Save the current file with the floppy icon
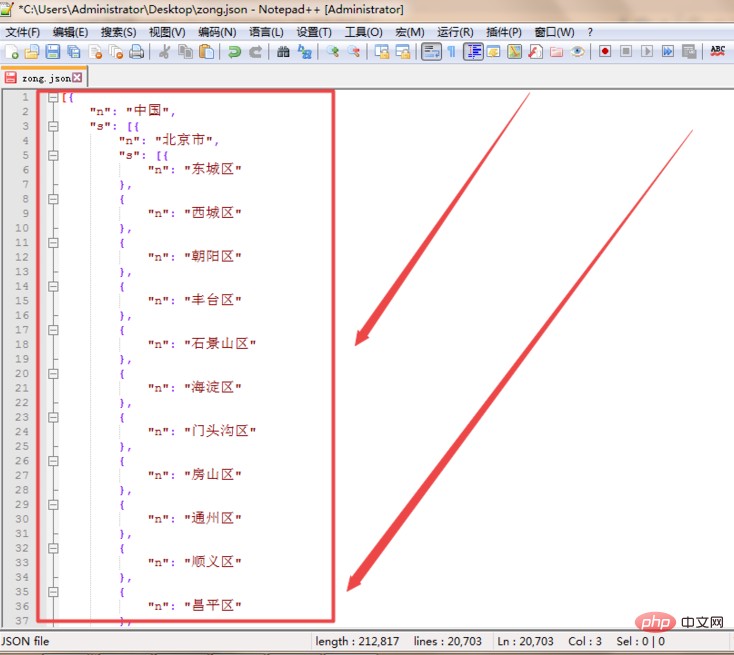Image resolution: width=734 pixels, height=655 pixels. pos(52,52)
